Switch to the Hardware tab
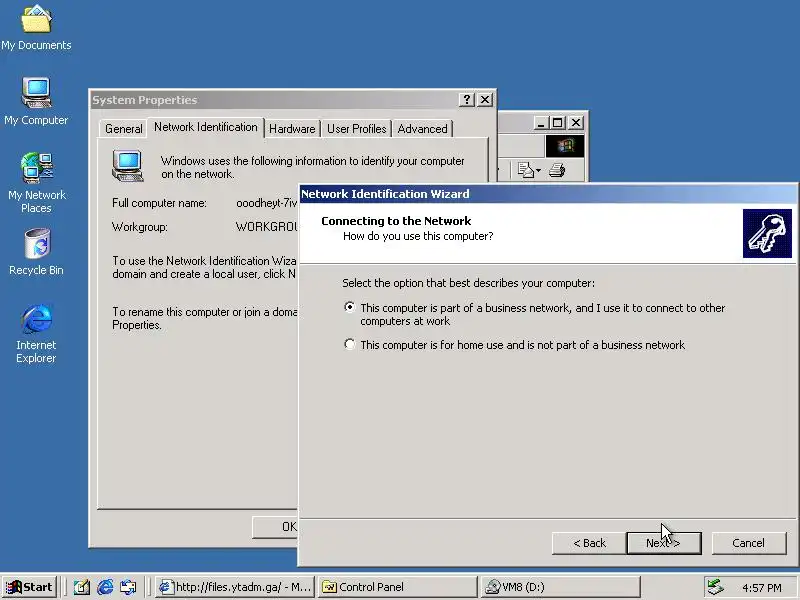 tap(292, 129)
